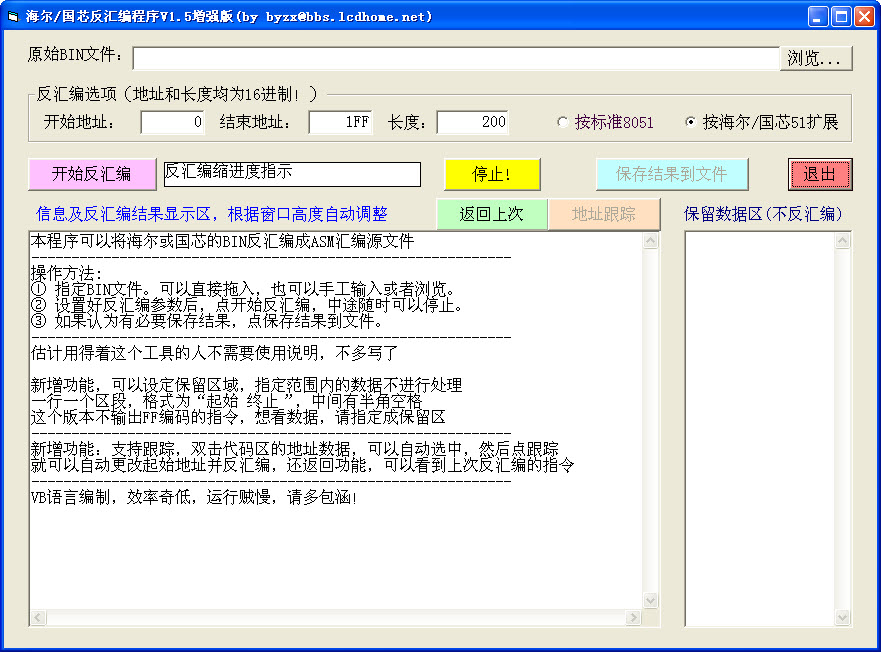
Task: Click the 保存结果到文件 button
Action: click(672, 174)
